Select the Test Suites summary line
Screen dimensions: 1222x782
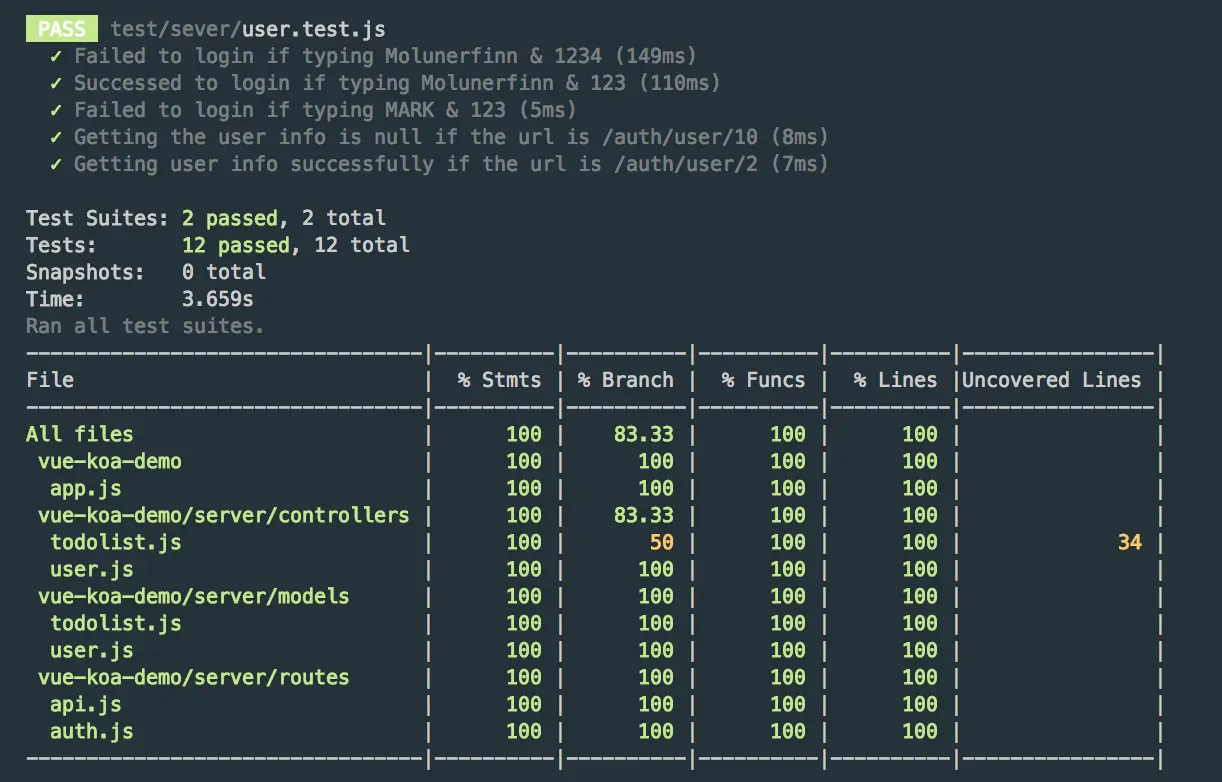pos(206,218)
